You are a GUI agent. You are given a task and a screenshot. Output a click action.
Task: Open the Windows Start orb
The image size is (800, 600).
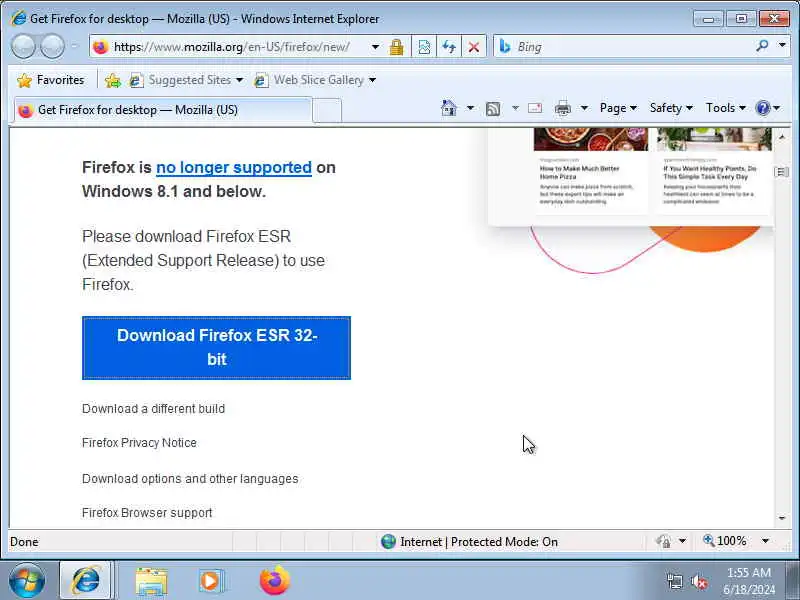point(27,581)
